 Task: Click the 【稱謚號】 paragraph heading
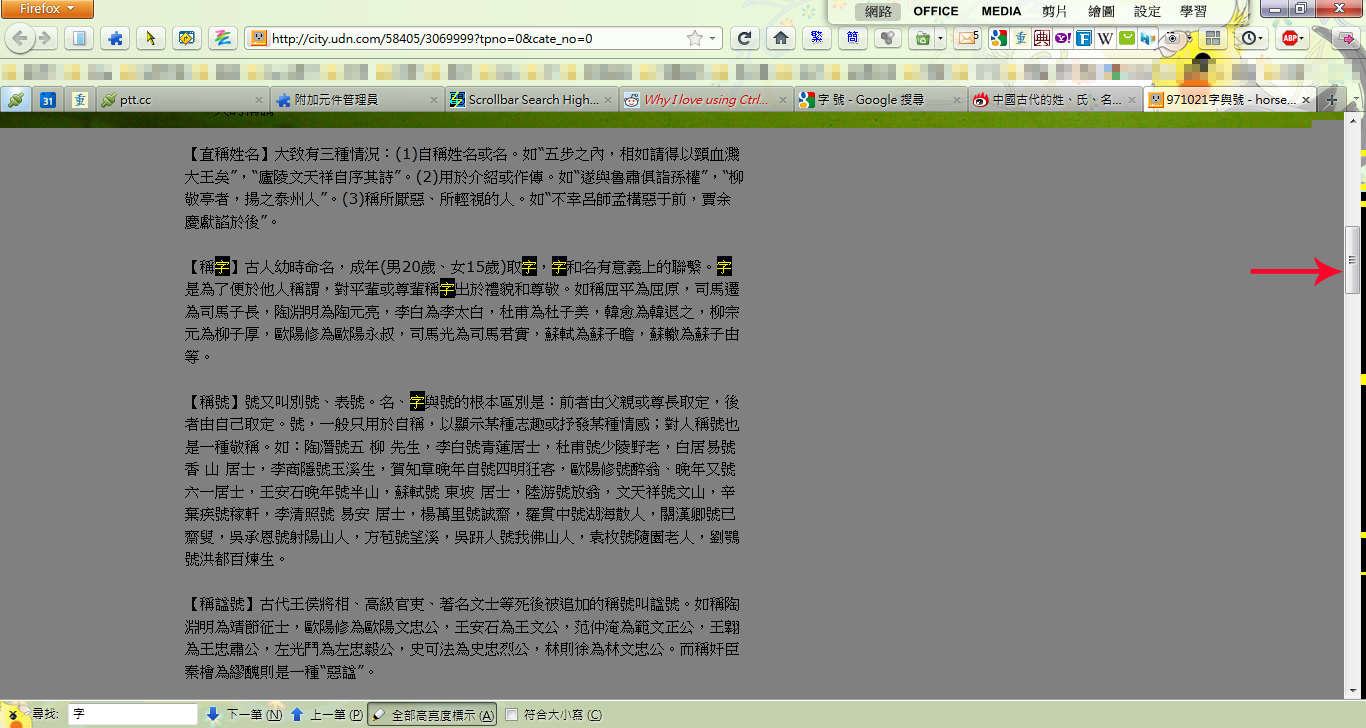222,604
